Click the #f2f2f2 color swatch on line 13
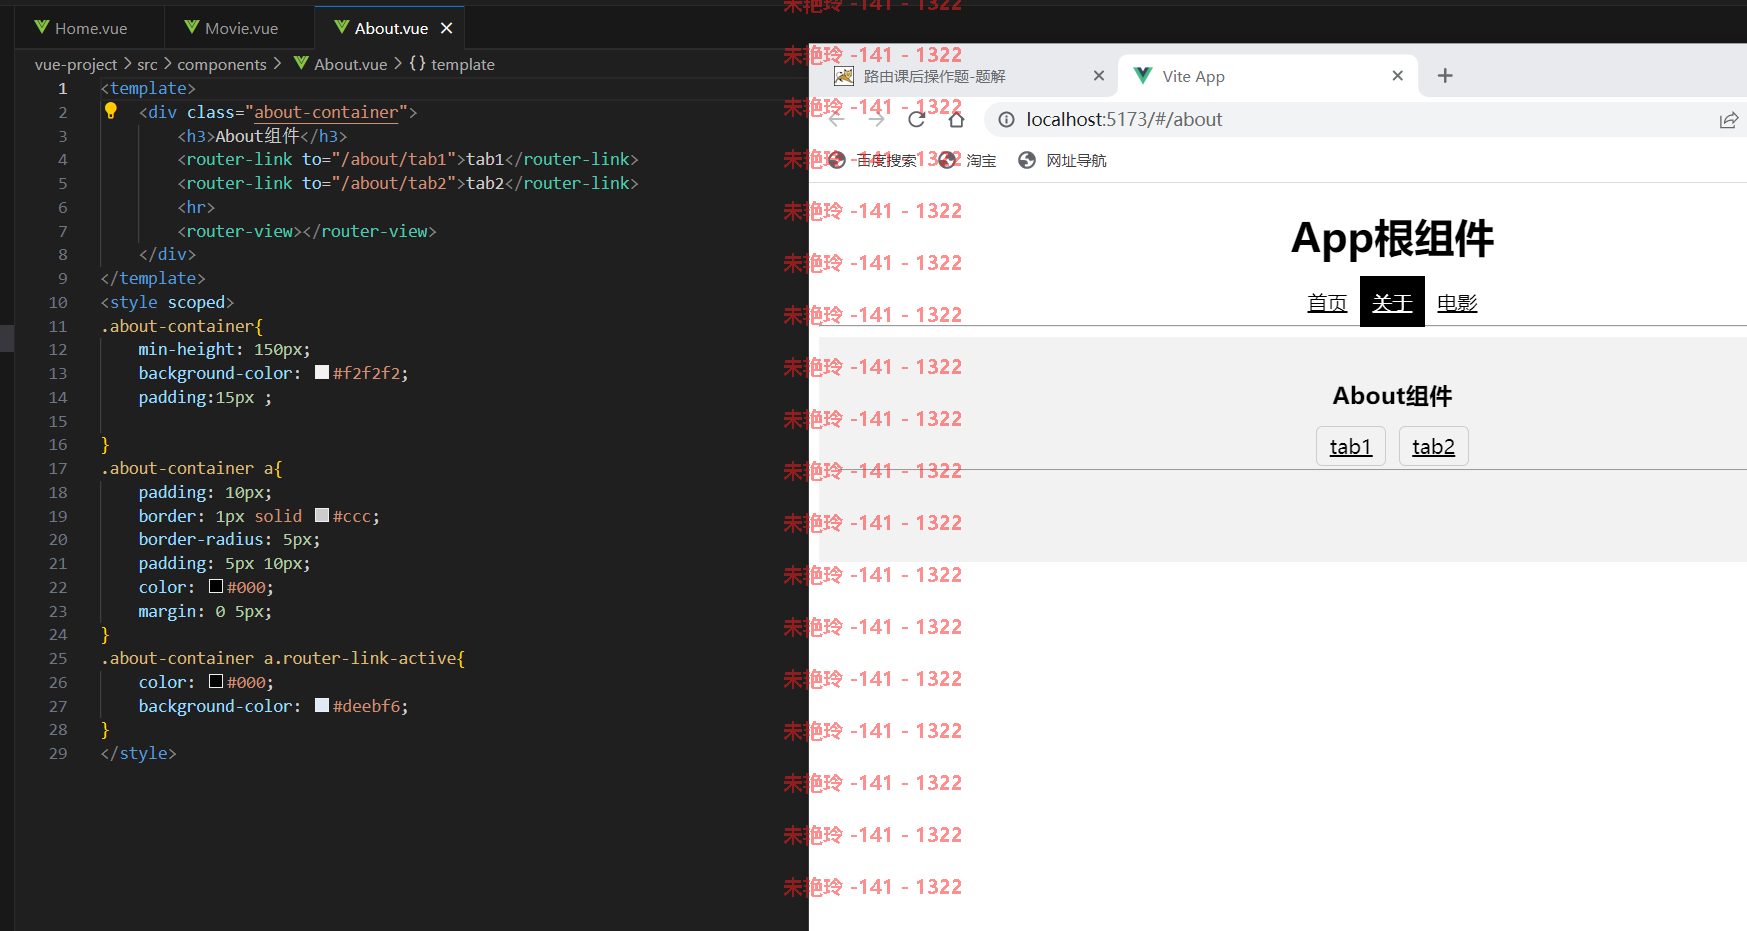Image resolution: width=1747 pixels, height=931 pixels. click(322, 372)
